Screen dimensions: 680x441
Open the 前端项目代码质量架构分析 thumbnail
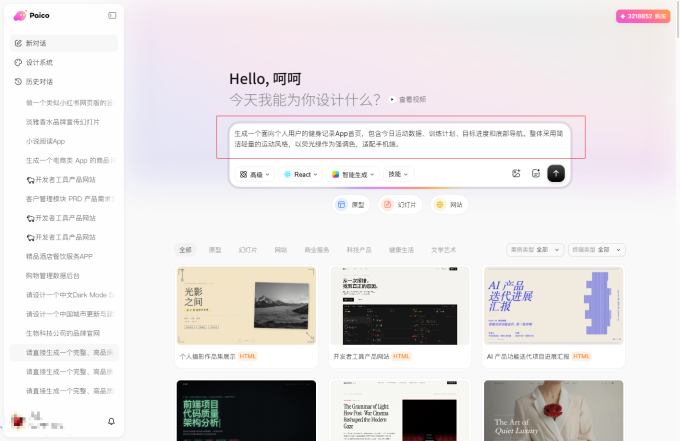pyautogui.click(x=246, y=411)
